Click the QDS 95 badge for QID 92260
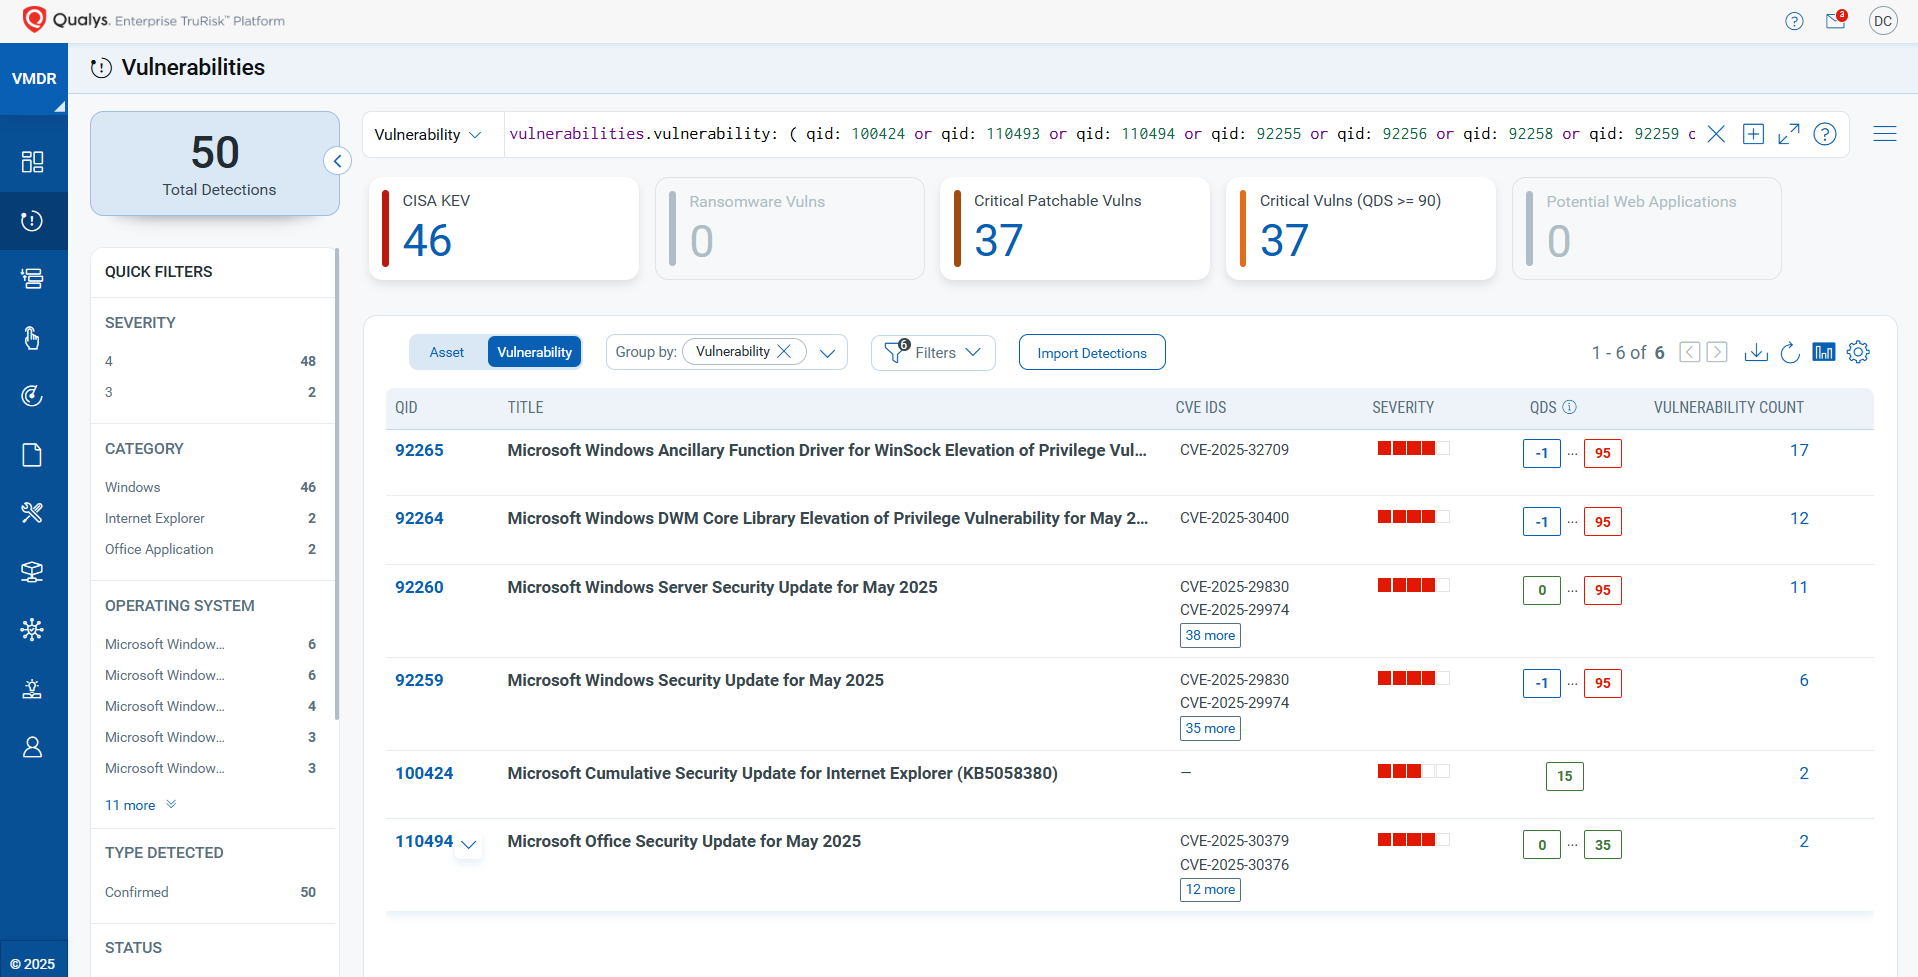This screenshot has width=1918, height=977. [1602, 590]
